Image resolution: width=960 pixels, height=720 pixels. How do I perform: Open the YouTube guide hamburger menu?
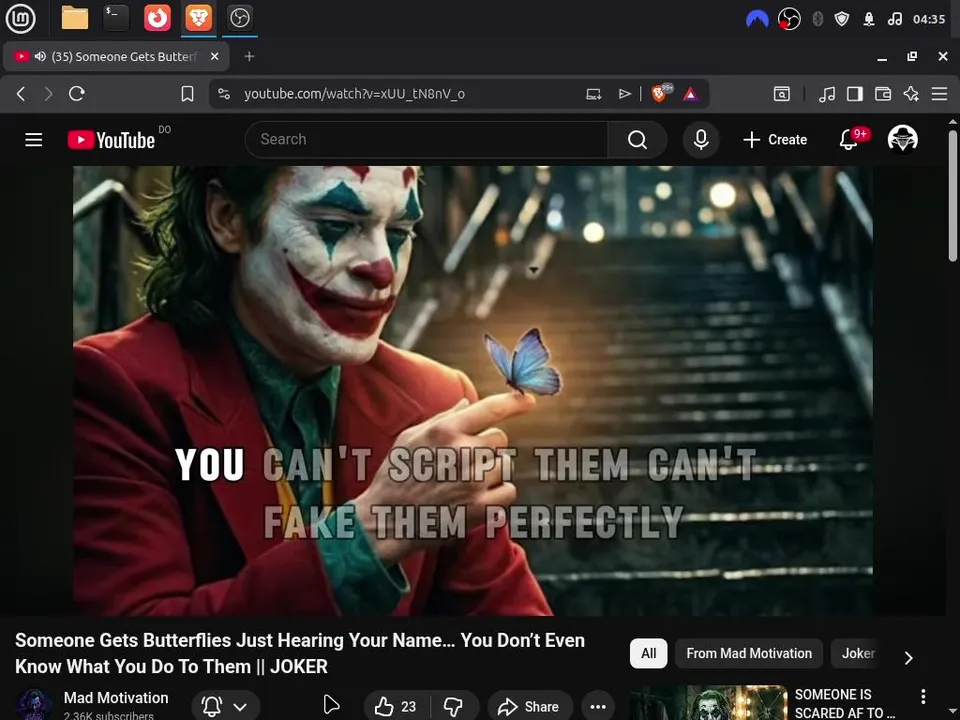point(34,140)
